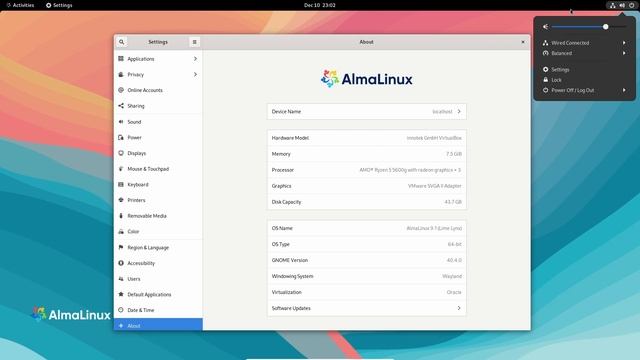The image size is (640, 360).
Task: Select Wired Connected in system menu
Action: tap(584, 42)
